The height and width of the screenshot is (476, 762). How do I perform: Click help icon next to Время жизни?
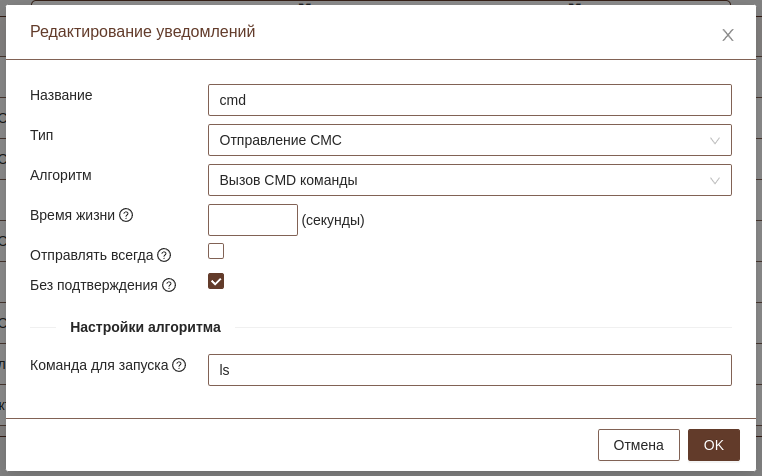126,215
